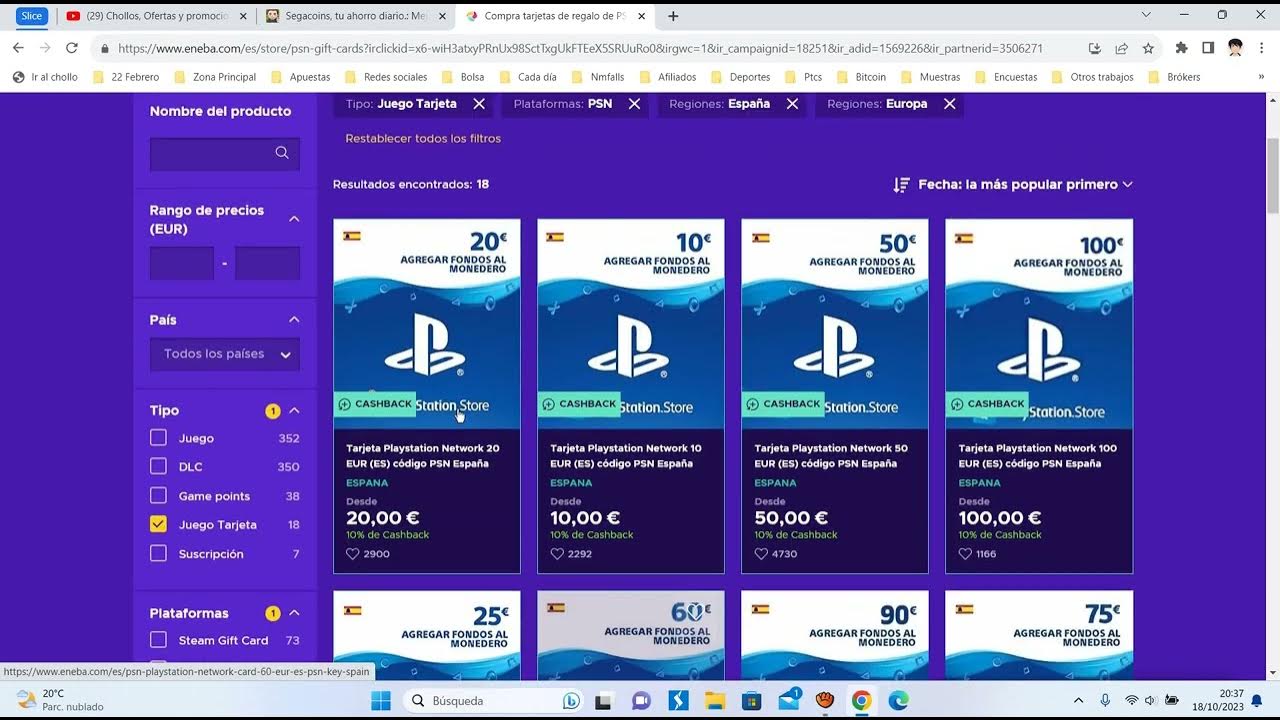Click the search magnifier in product name field
1280x720 pixels.
pyautogui.click(x=282, y=153)
